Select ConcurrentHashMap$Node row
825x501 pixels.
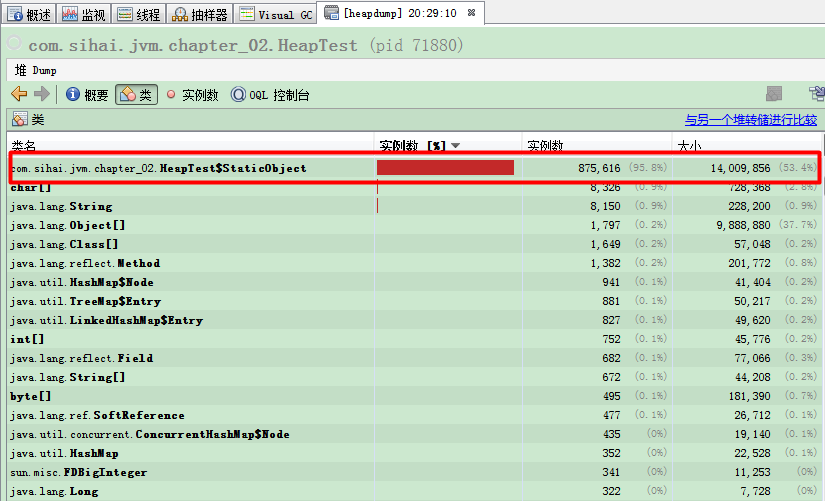[414, 434]
